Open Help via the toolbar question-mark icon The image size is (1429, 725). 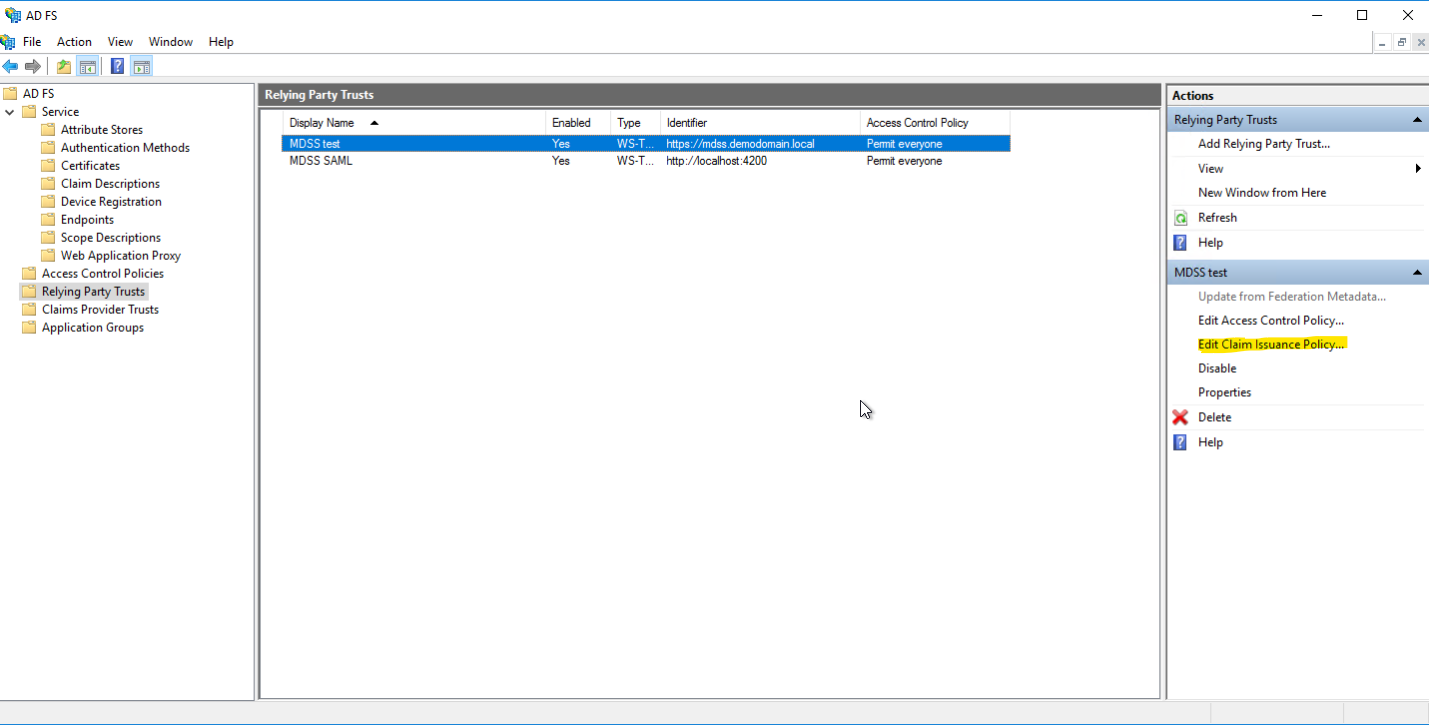(x=117, y=67)
